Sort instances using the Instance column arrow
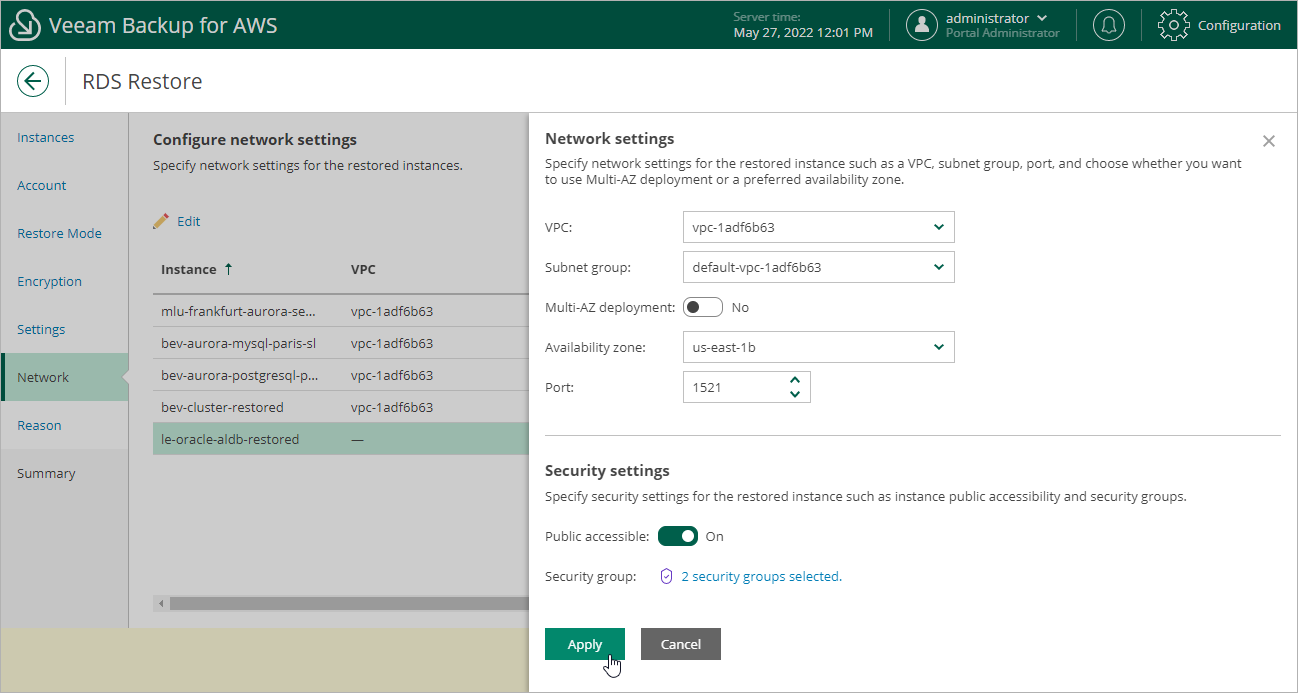Viewport: 1298px width, 693px height. 230,268
